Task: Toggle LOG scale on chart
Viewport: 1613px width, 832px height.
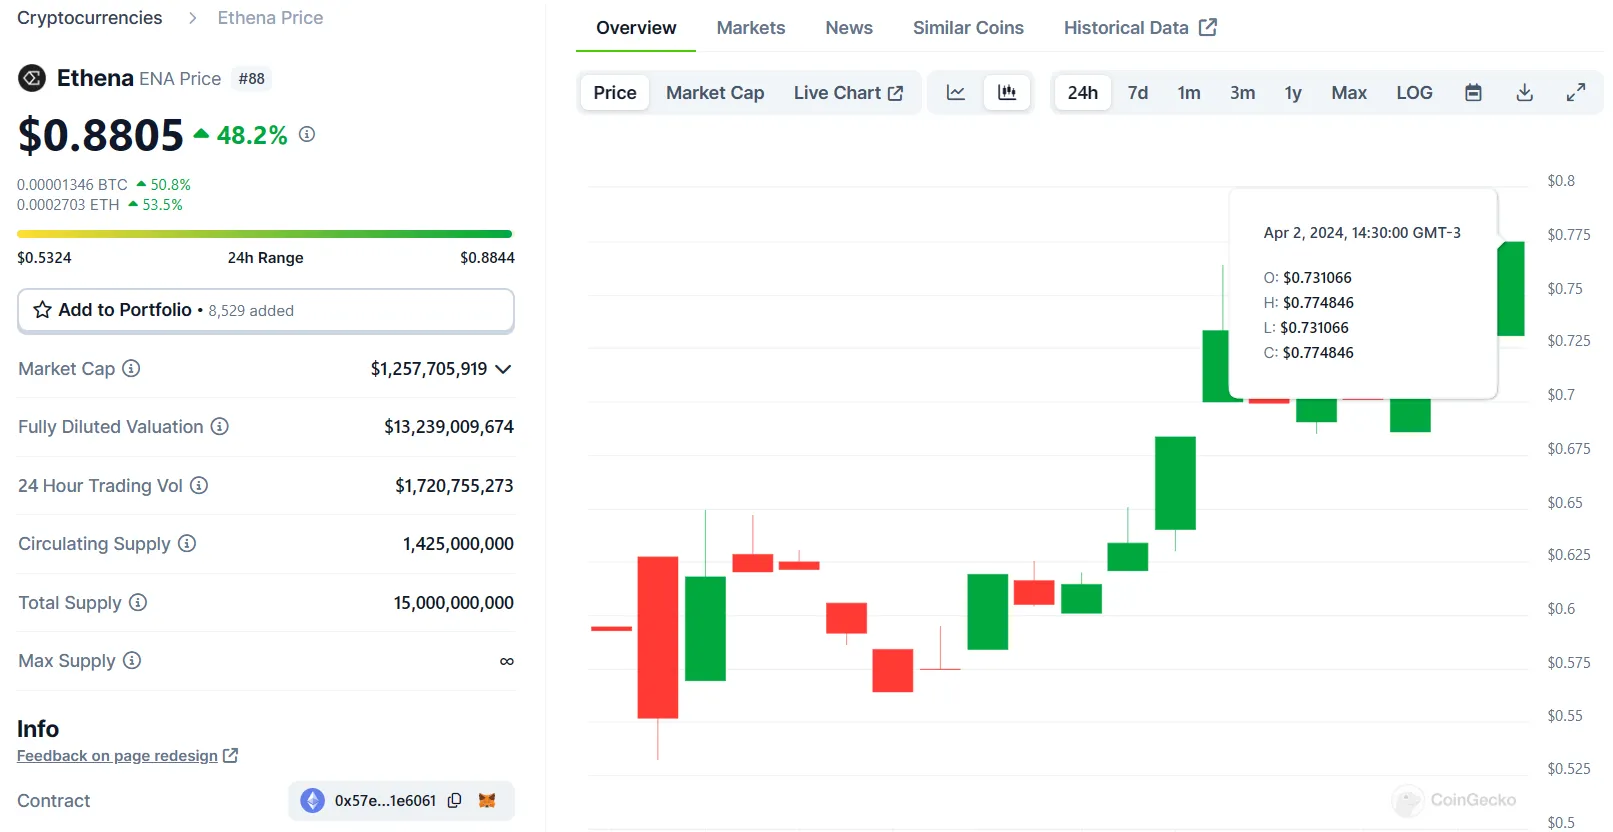Action: pyautogui.click(x=1413, y=93)
